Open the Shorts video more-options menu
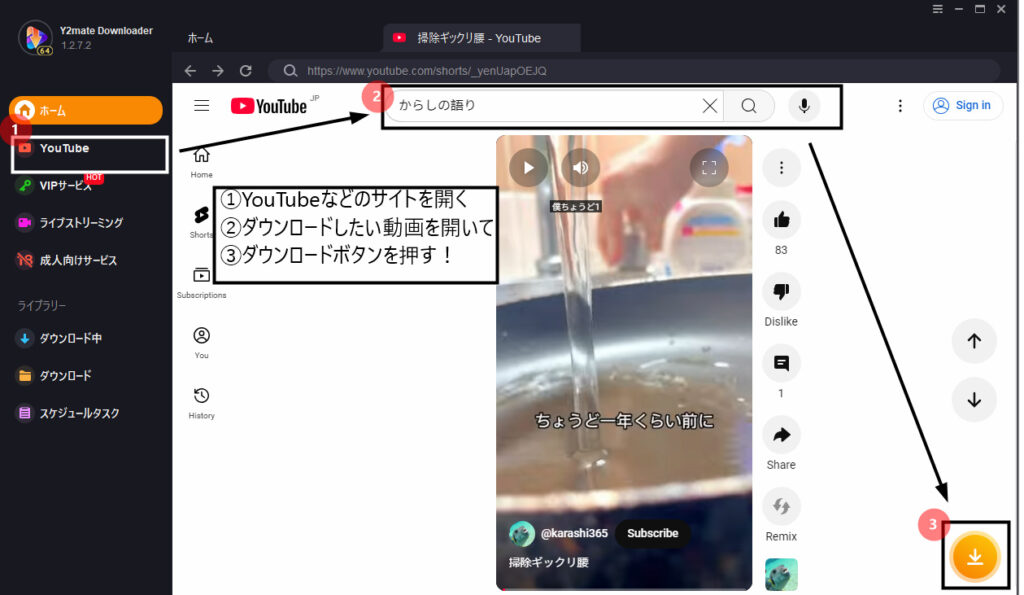1024x595 pixels. click(781, 168)
